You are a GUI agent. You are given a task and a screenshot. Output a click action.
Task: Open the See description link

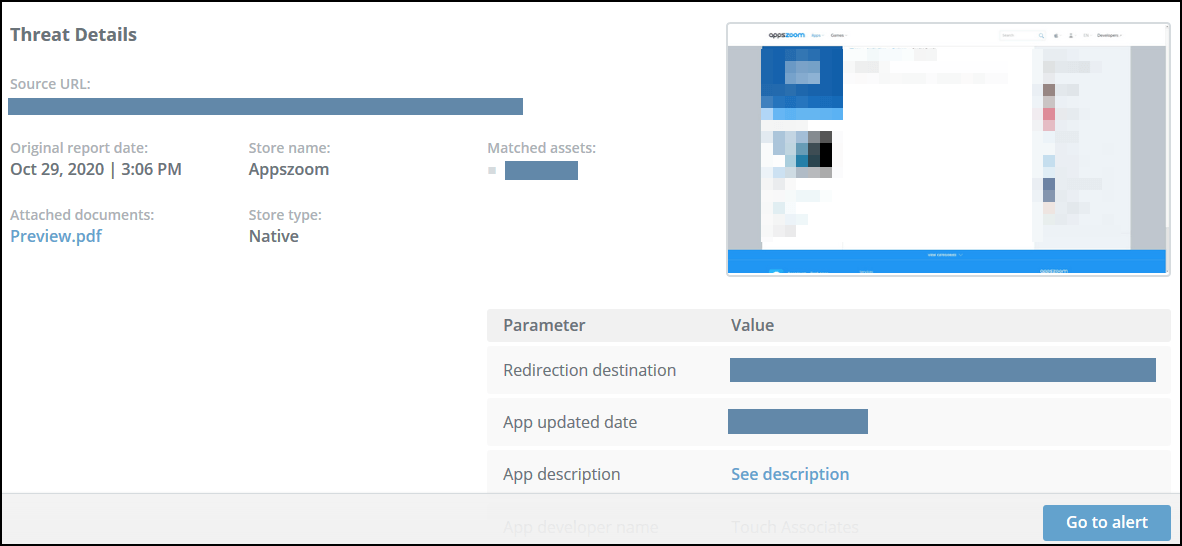pos(790,474)
